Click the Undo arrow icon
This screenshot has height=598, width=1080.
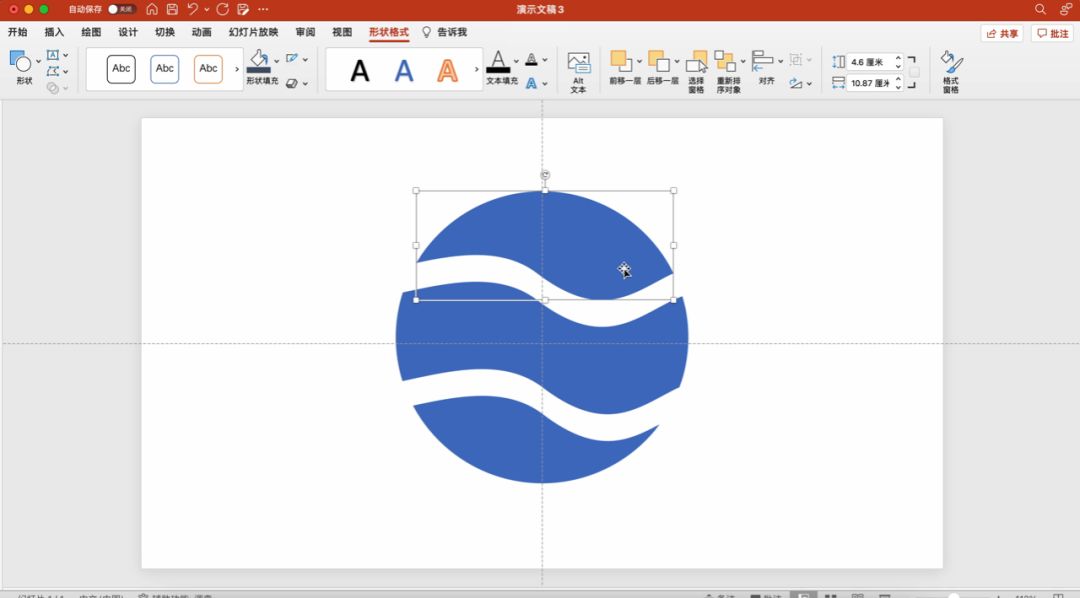point(192,9)
